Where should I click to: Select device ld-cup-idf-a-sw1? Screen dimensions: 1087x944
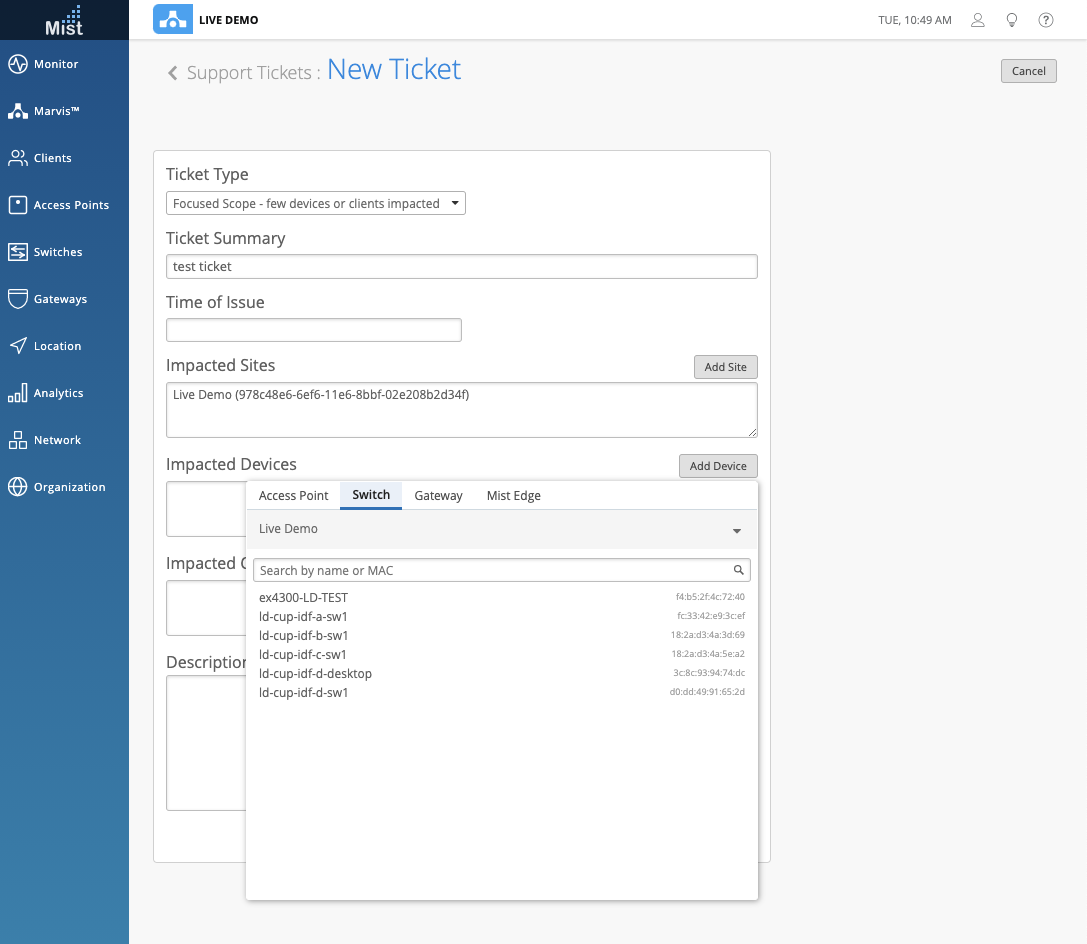pos(501,616)
